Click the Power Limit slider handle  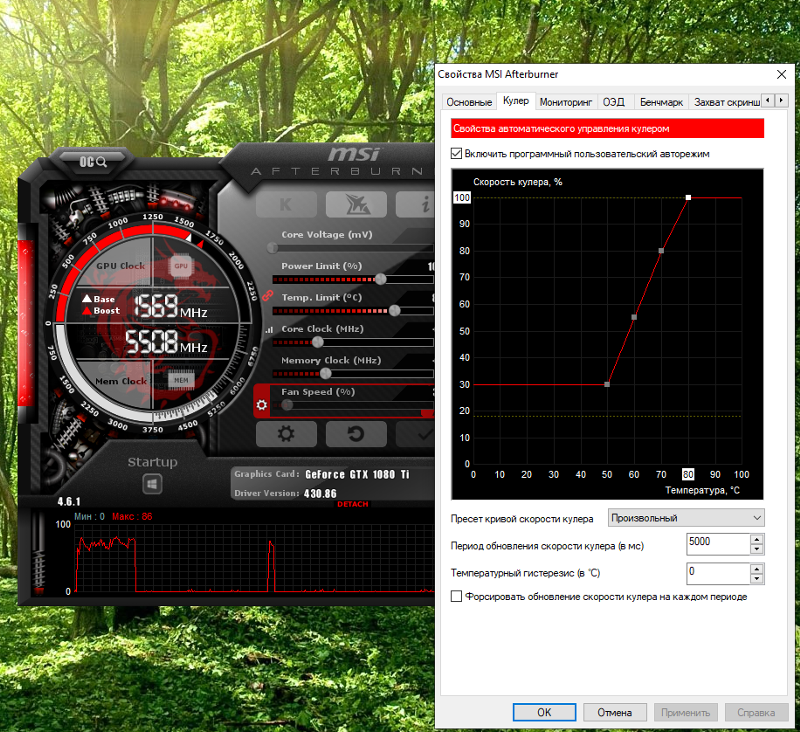pyautogui.click(x=381, y=279)
